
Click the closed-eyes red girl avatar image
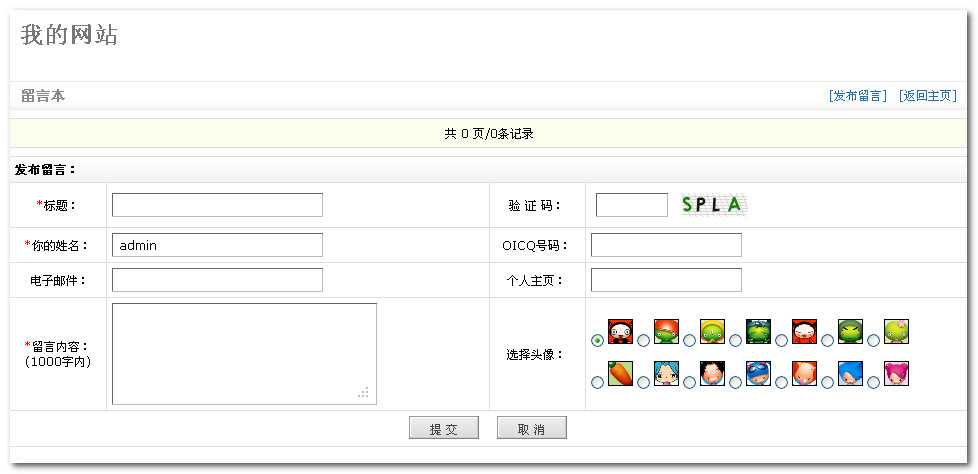tap(805, 332)
